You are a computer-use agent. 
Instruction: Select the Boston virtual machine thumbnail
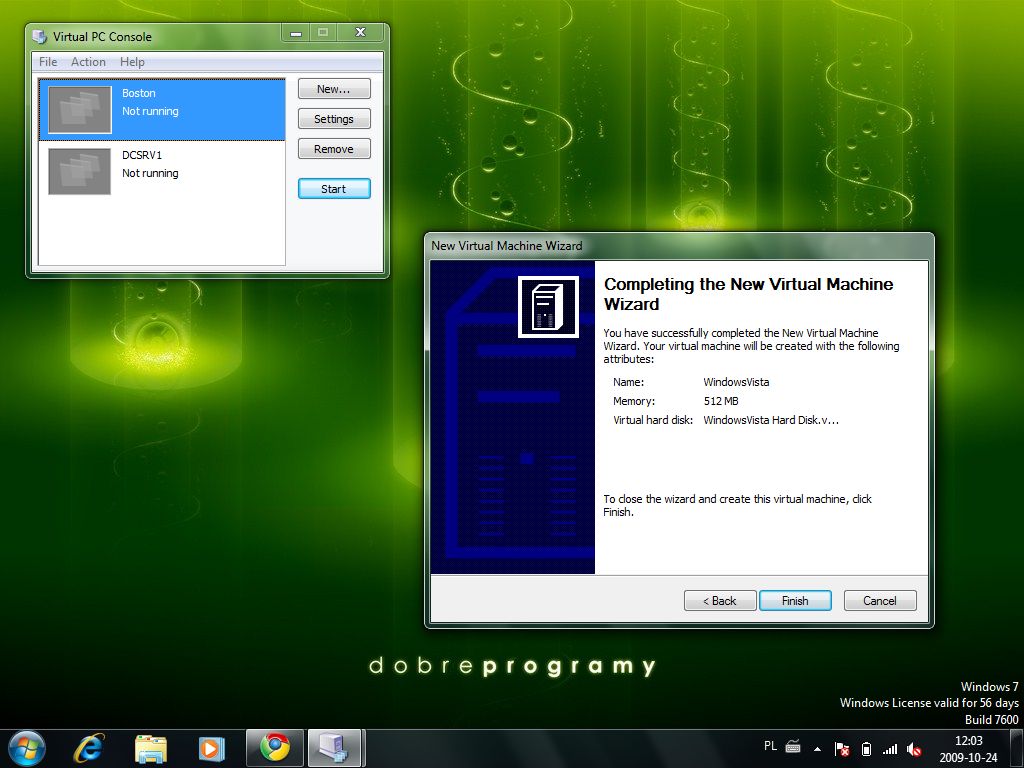[80, 110]
